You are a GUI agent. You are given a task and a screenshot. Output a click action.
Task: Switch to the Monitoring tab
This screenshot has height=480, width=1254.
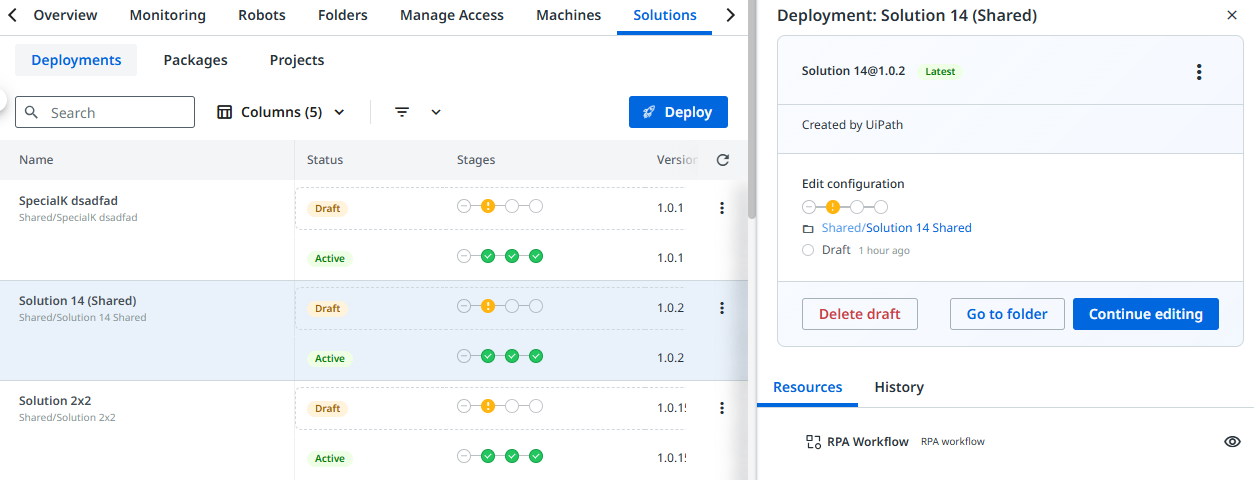(x=168, y=15)
